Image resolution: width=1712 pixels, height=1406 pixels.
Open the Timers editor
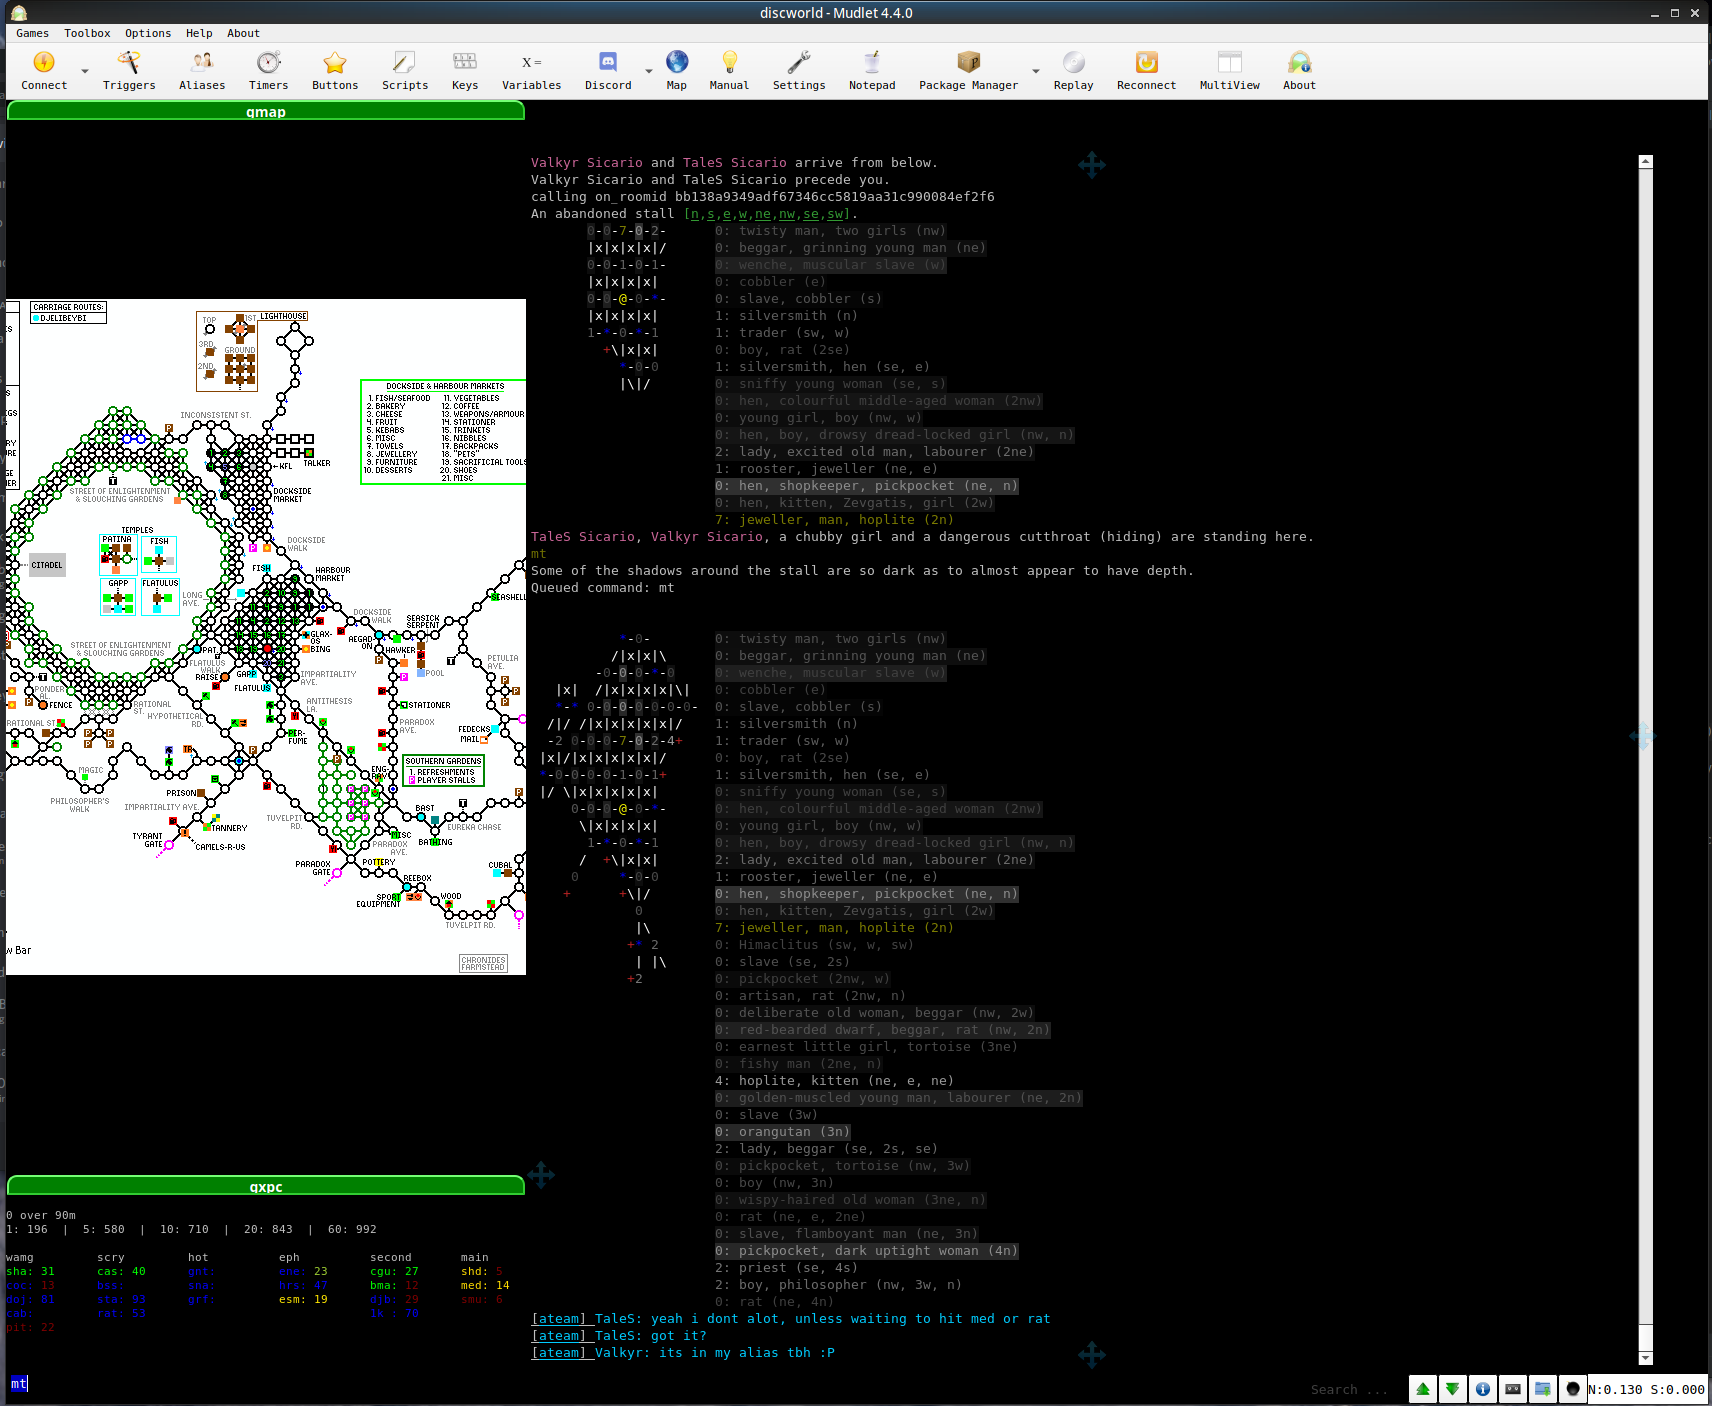pyautogui.click(x=268, y=71)
